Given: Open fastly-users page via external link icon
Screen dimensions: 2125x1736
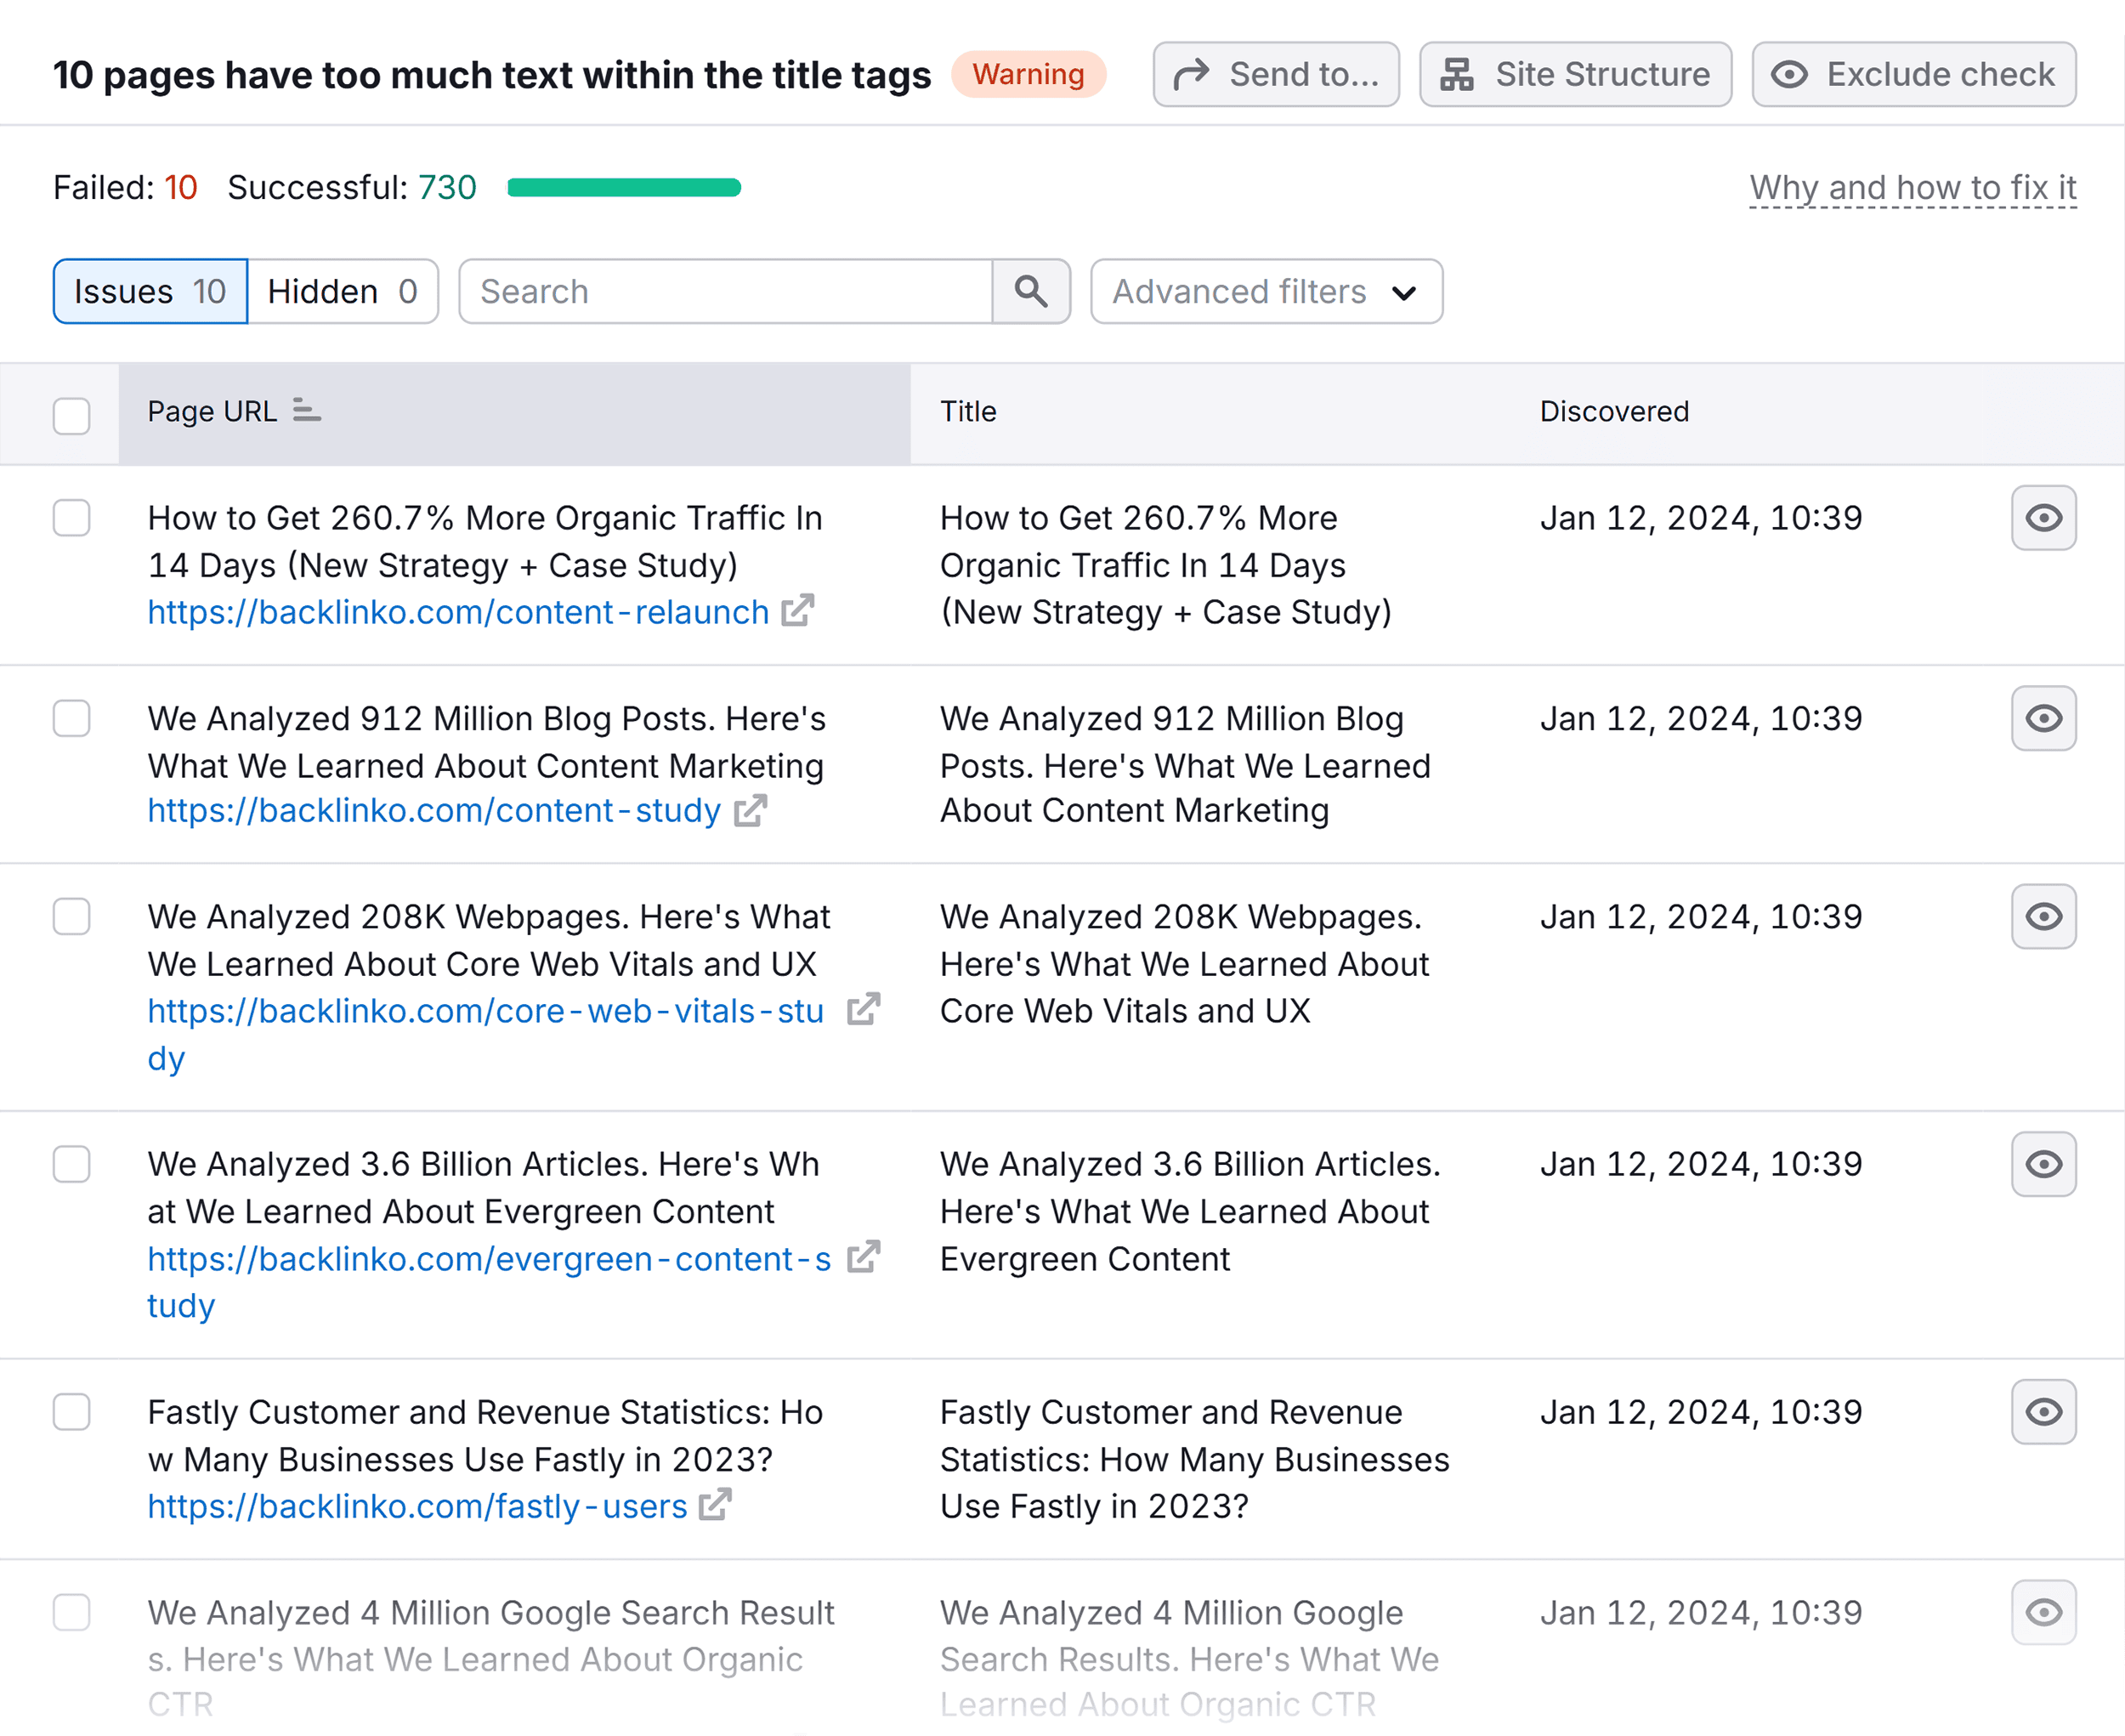Looking at the screenshot, I should pyautogui.click(x=714, y=1505).
